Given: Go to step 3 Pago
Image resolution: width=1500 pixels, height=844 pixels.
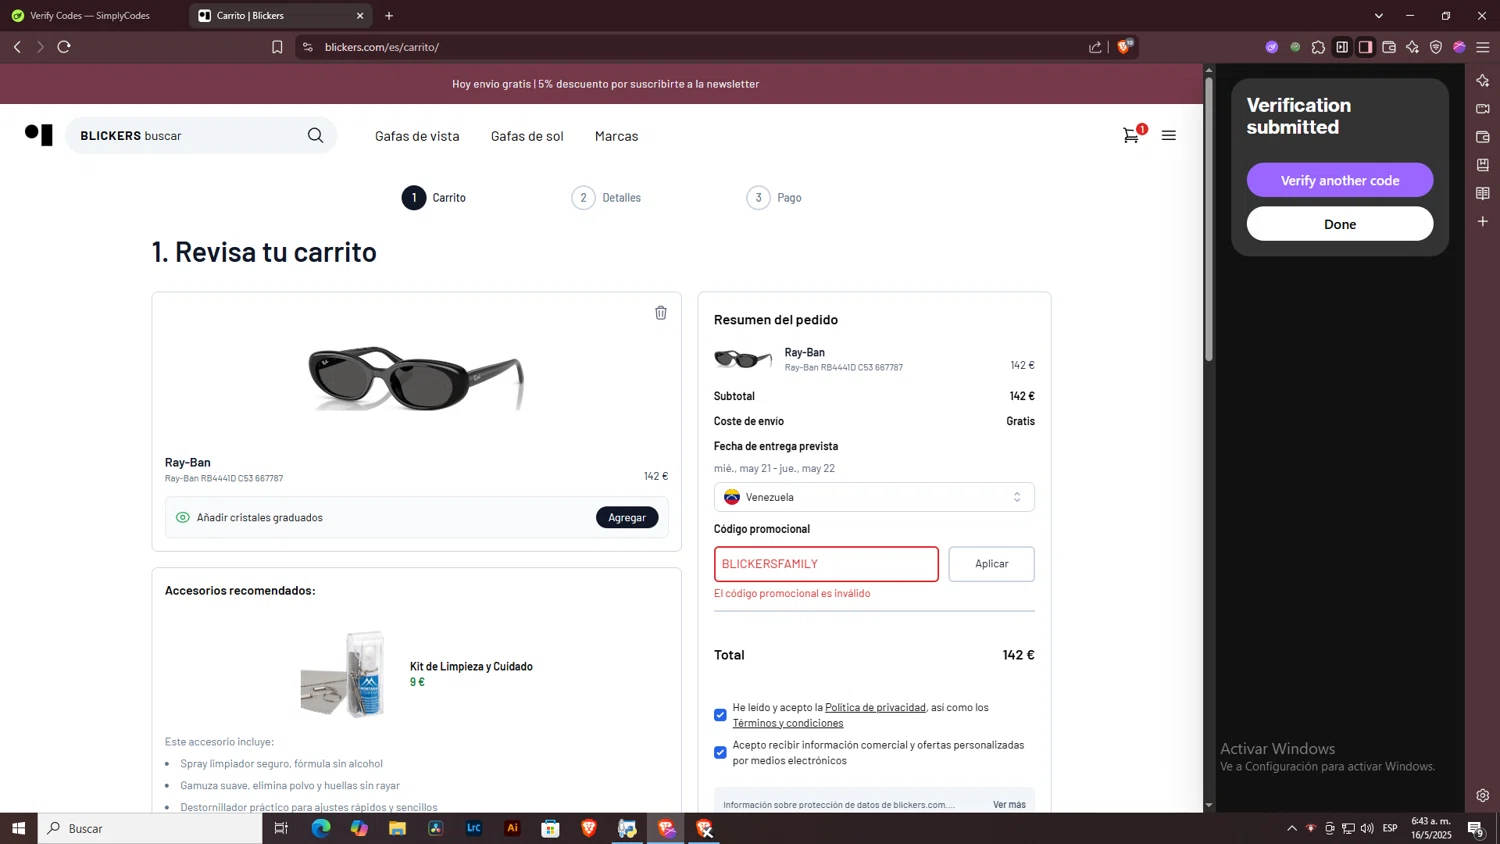Looking at the screenshot, I should pyautogui.click(x=774, y=198).
